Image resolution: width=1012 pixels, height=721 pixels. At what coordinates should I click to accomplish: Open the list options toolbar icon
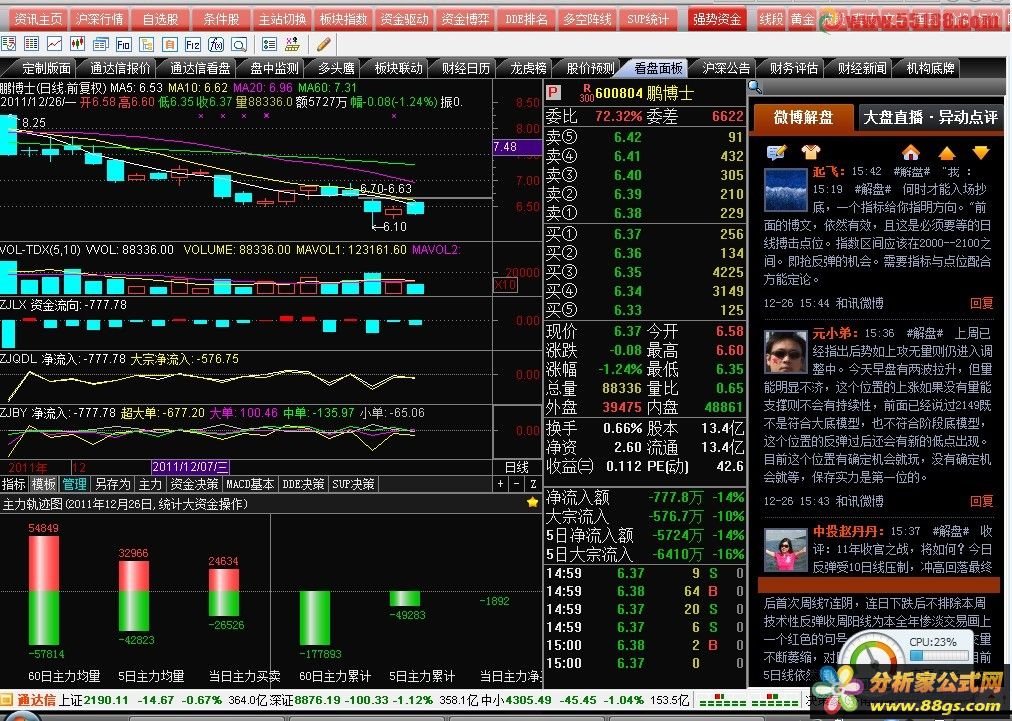270,44
